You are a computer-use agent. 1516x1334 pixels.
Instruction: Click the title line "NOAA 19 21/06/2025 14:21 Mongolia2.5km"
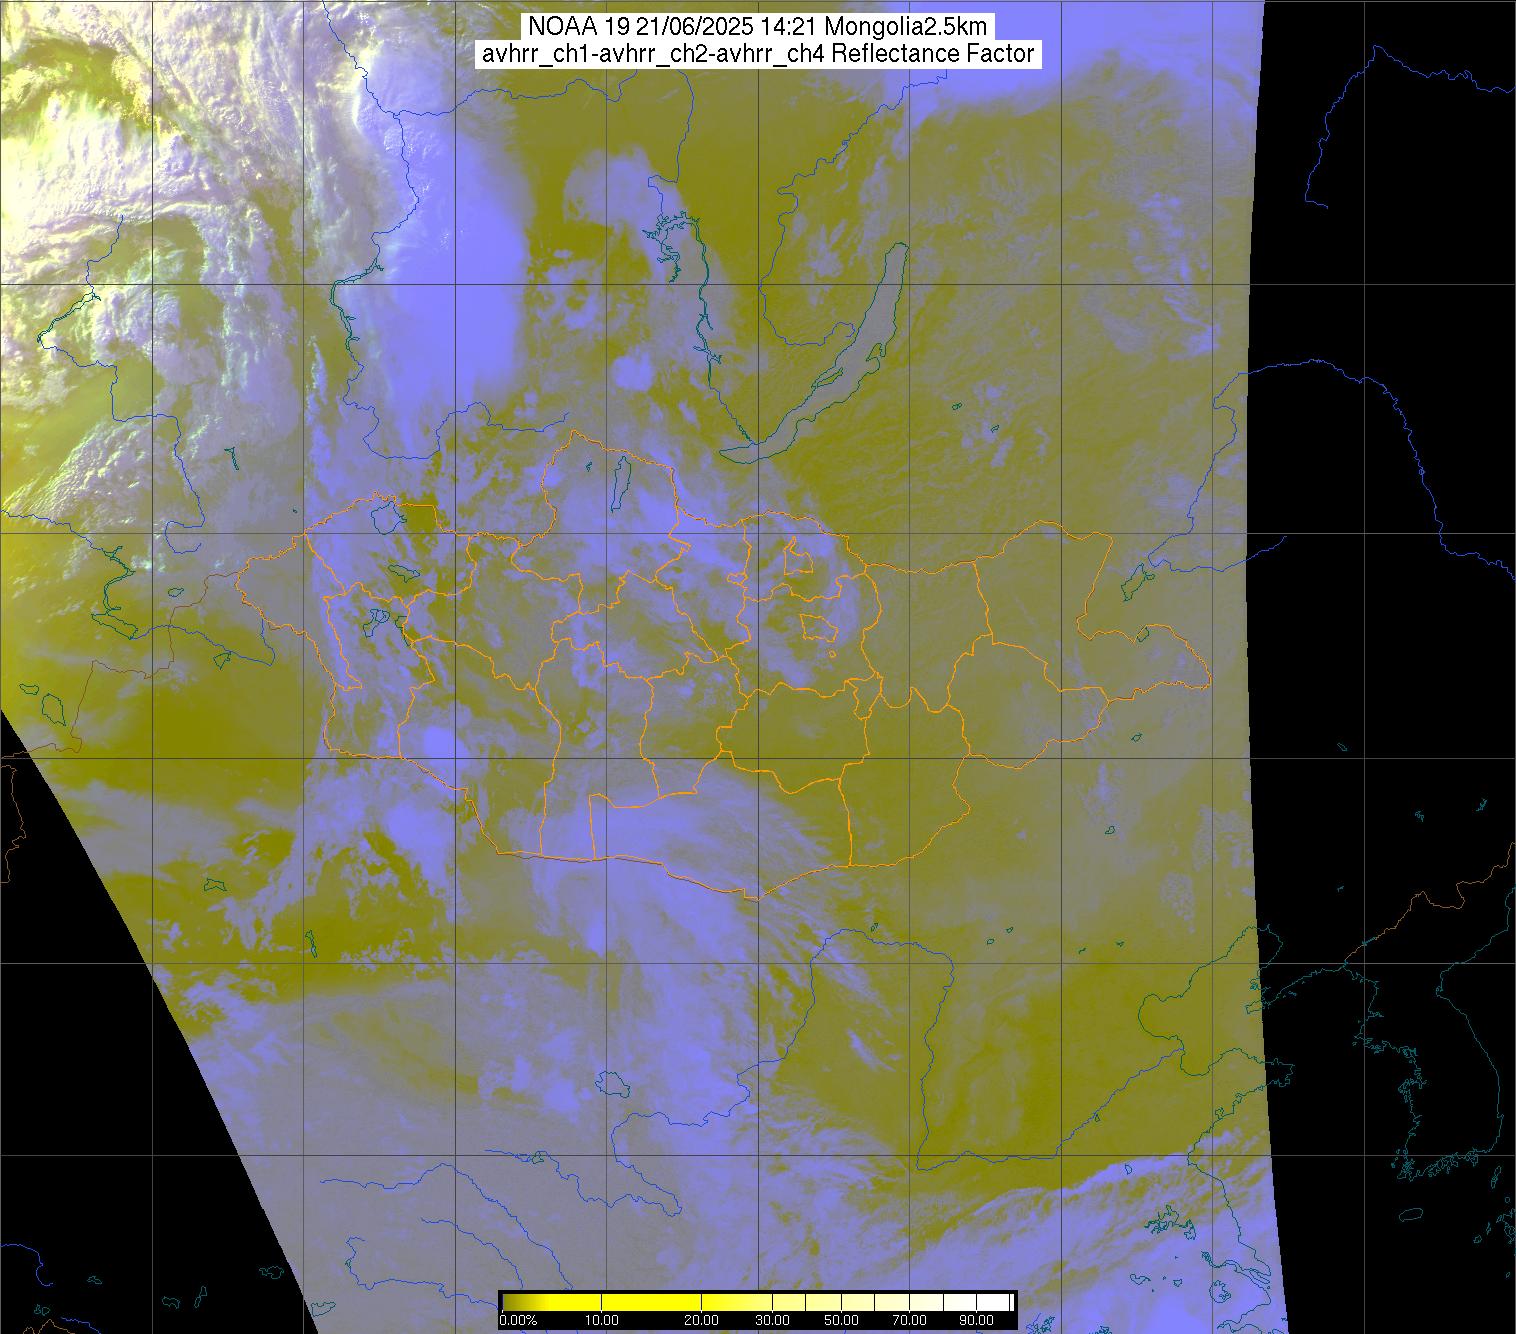point(758,27)
